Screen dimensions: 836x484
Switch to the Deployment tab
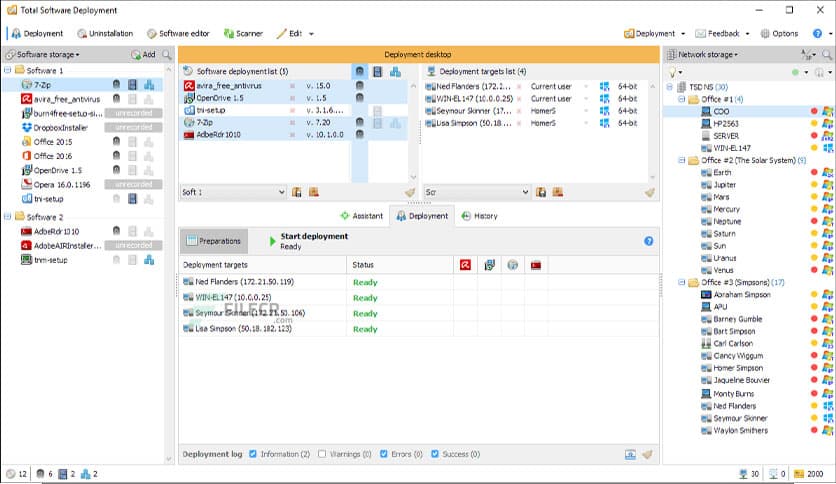422,216
